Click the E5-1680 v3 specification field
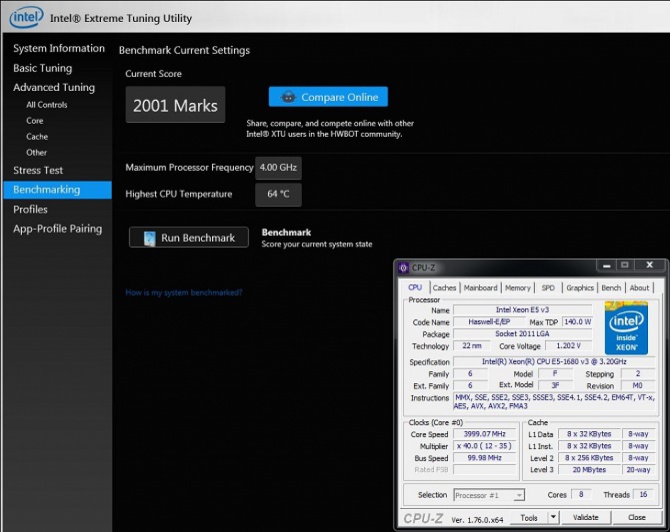This screenshot has height=532, width=670. tap(554, 362)
